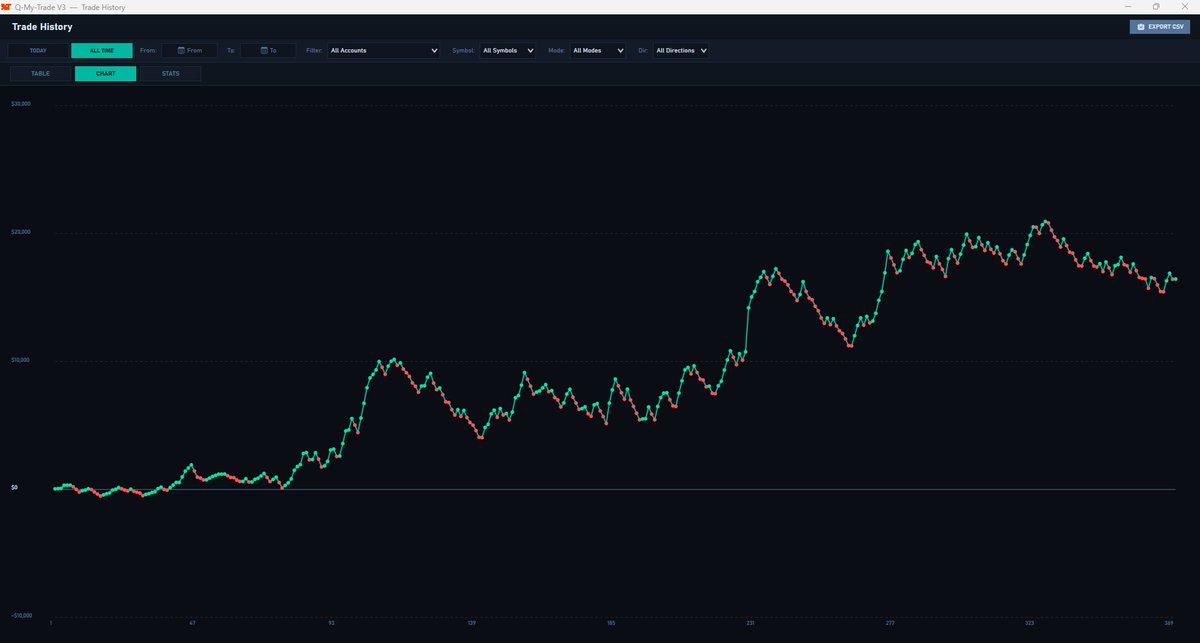This screenshot has height=643, width=1200.
Task: Open the All Accounts filter dropdown
Action: [x=384, y=50]
